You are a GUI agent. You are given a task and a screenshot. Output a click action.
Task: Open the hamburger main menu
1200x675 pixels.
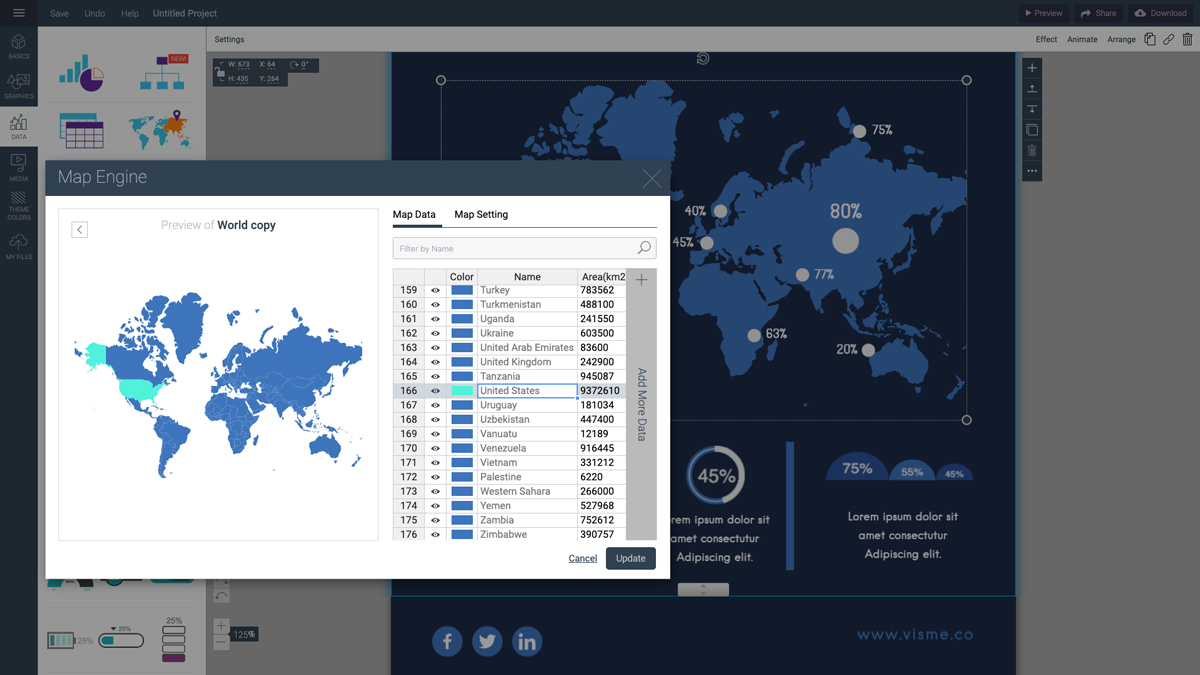click(18, 13)
